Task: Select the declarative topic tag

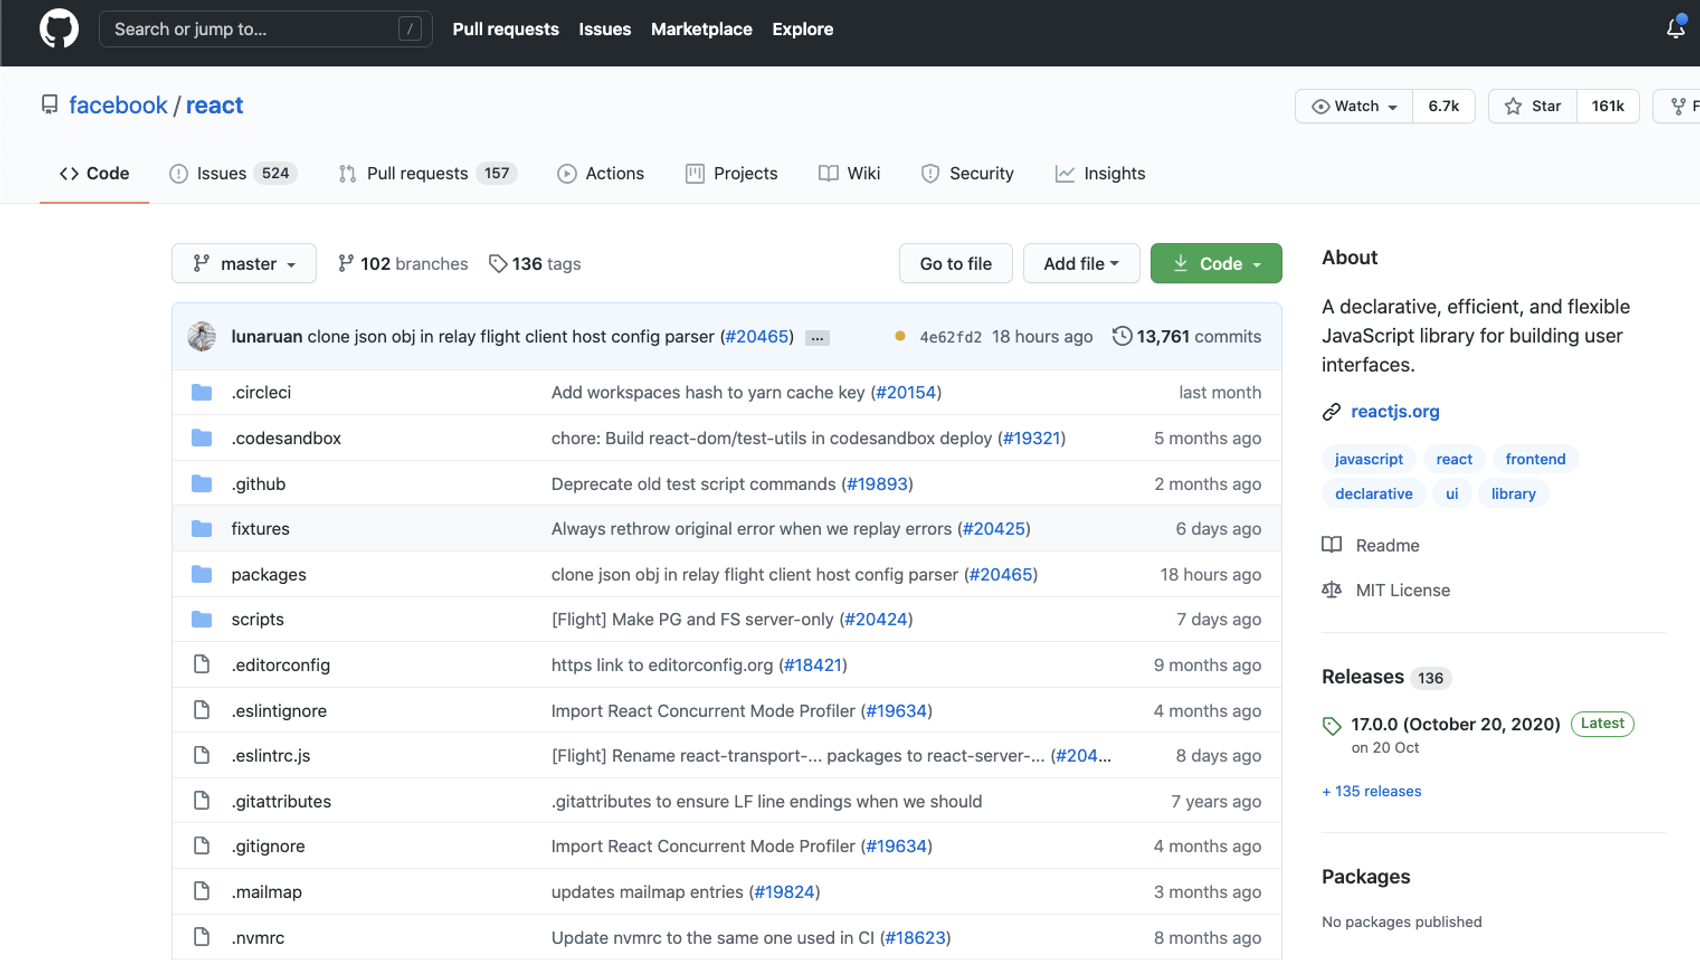Action: (x=1374, y=494)
